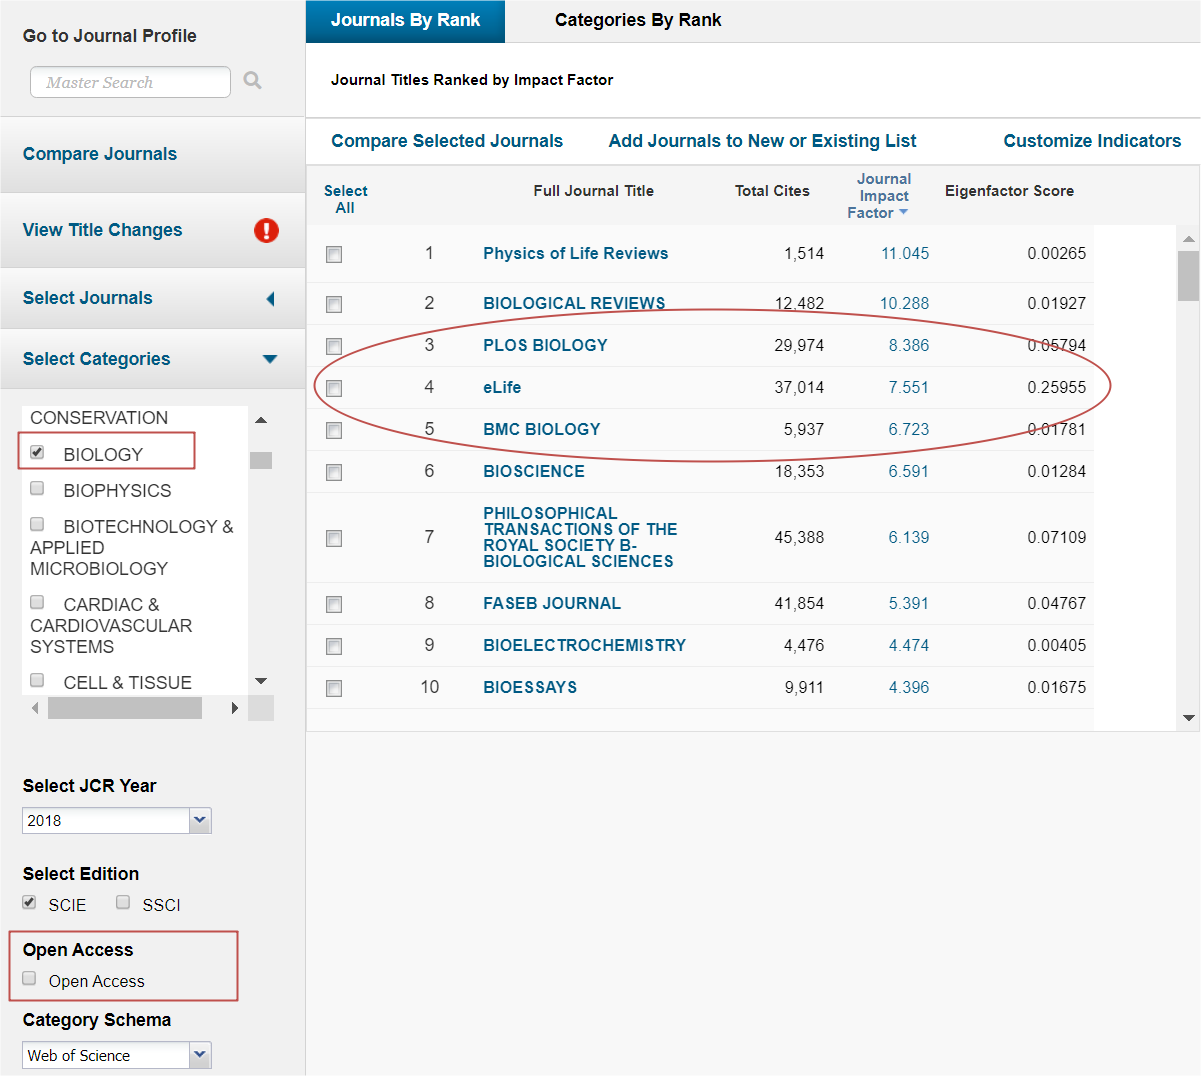Click the Select Journals left arrow icon
Image resolution: width=1201 pixels, height=1076 pixels.
point(270,299)
